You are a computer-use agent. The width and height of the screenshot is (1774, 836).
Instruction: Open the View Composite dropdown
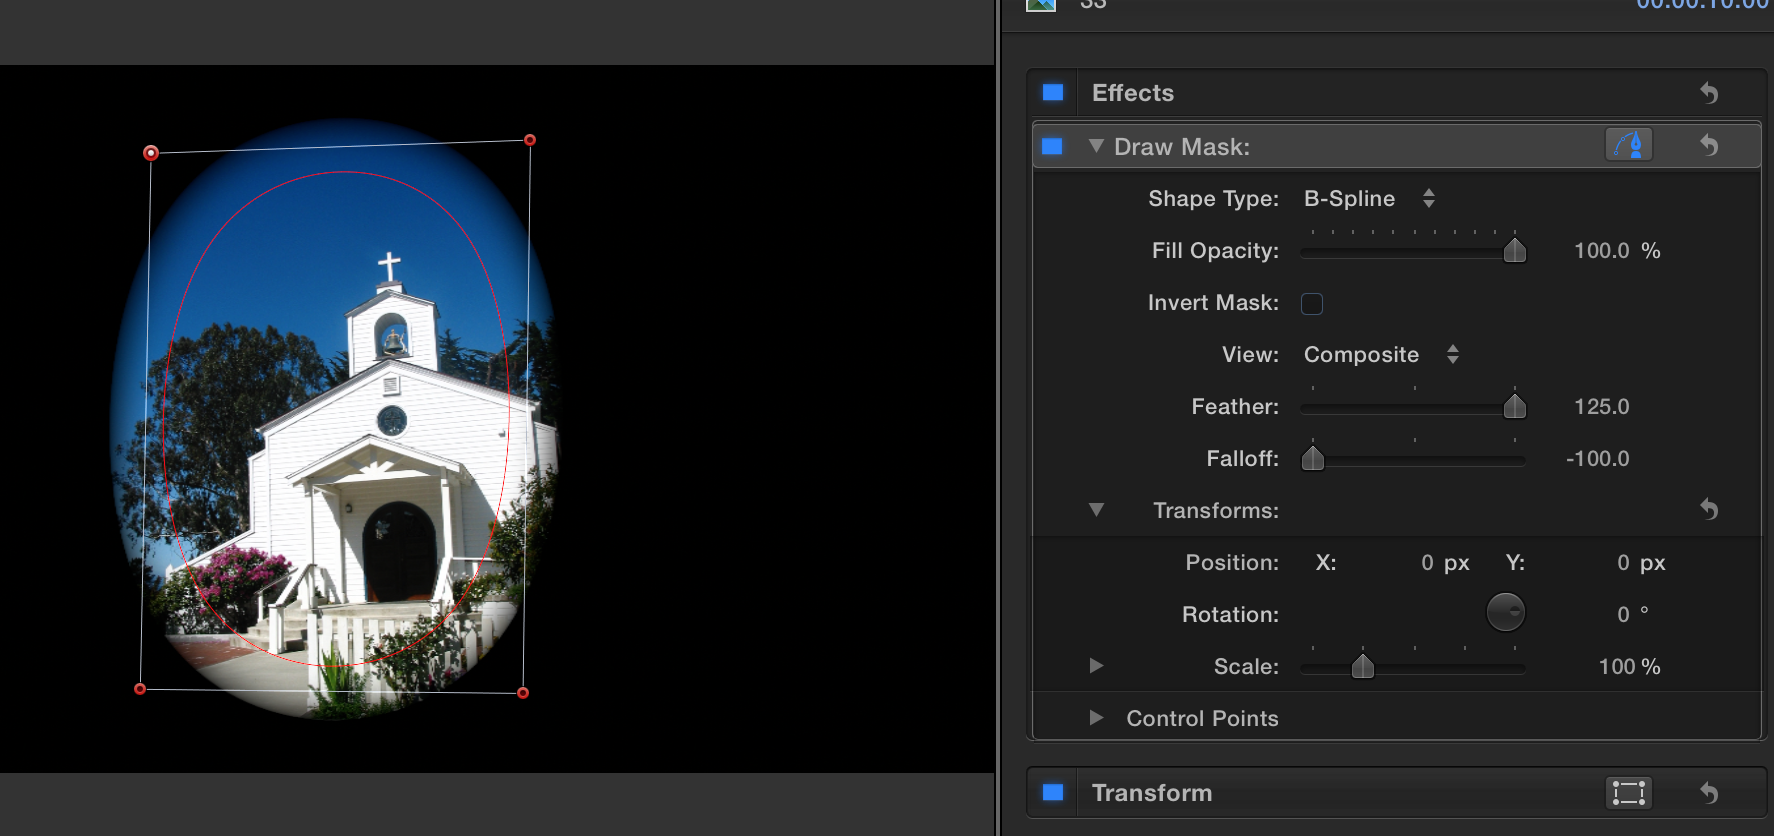pos(1381,354)
